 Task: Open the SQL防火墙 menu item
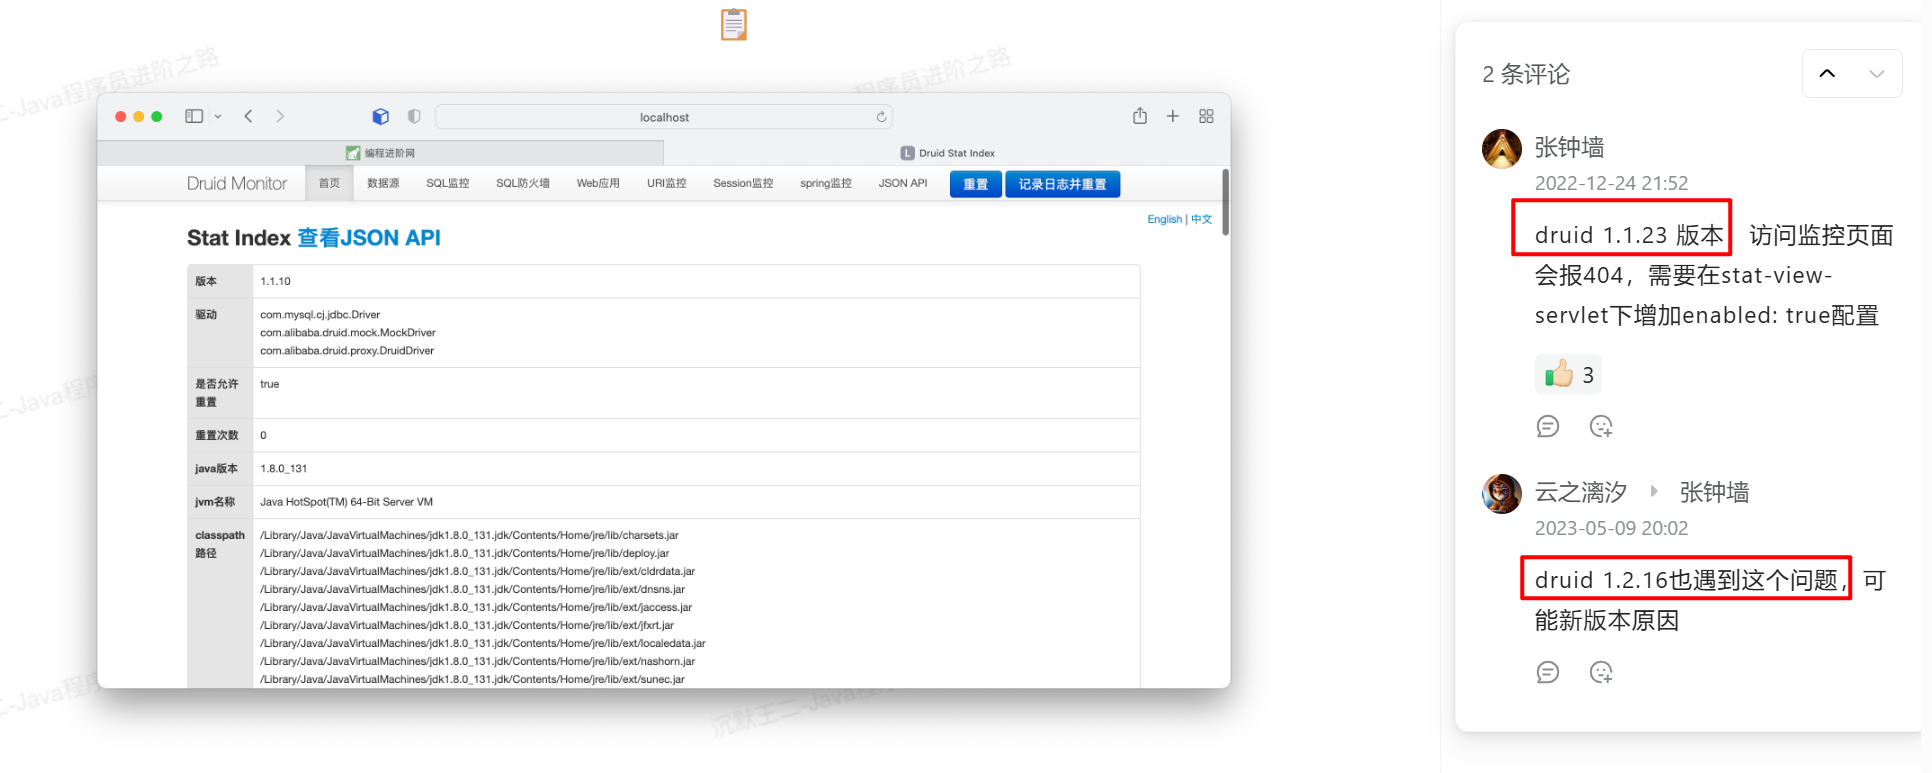pos(523,183)
